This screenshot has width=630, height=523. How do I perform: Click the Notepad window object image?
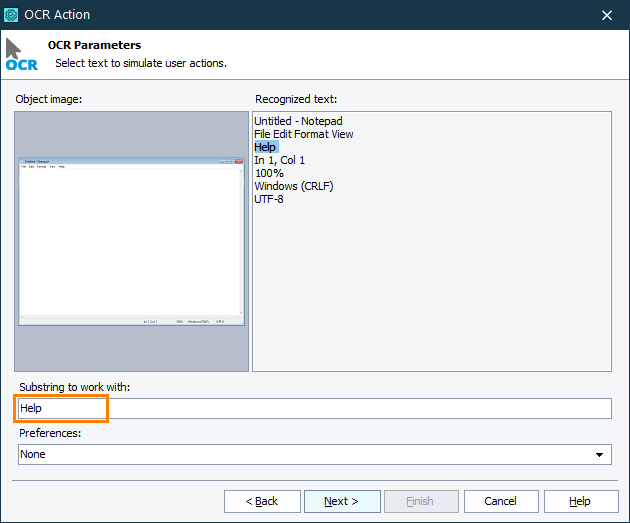[x=131, y=242]
